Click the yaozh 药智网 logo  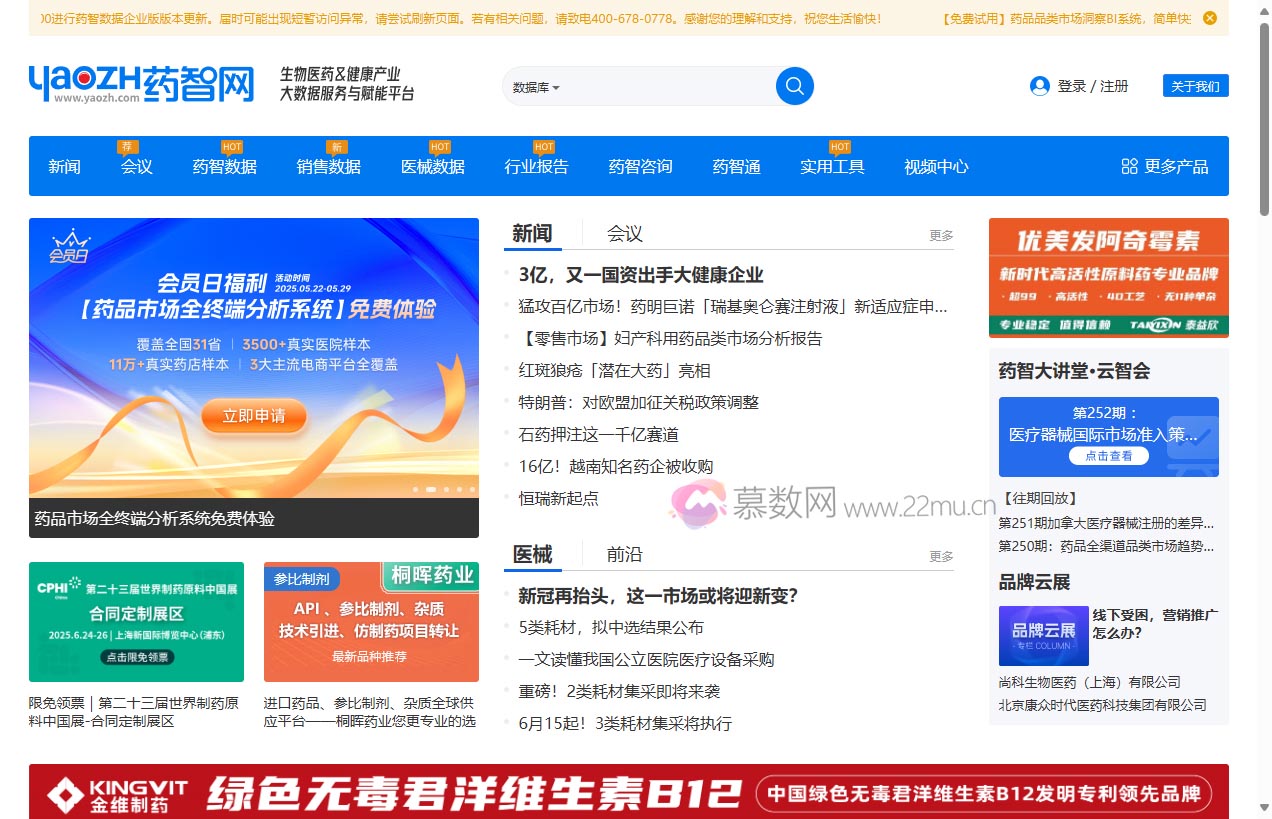click(x=140, y=80)
